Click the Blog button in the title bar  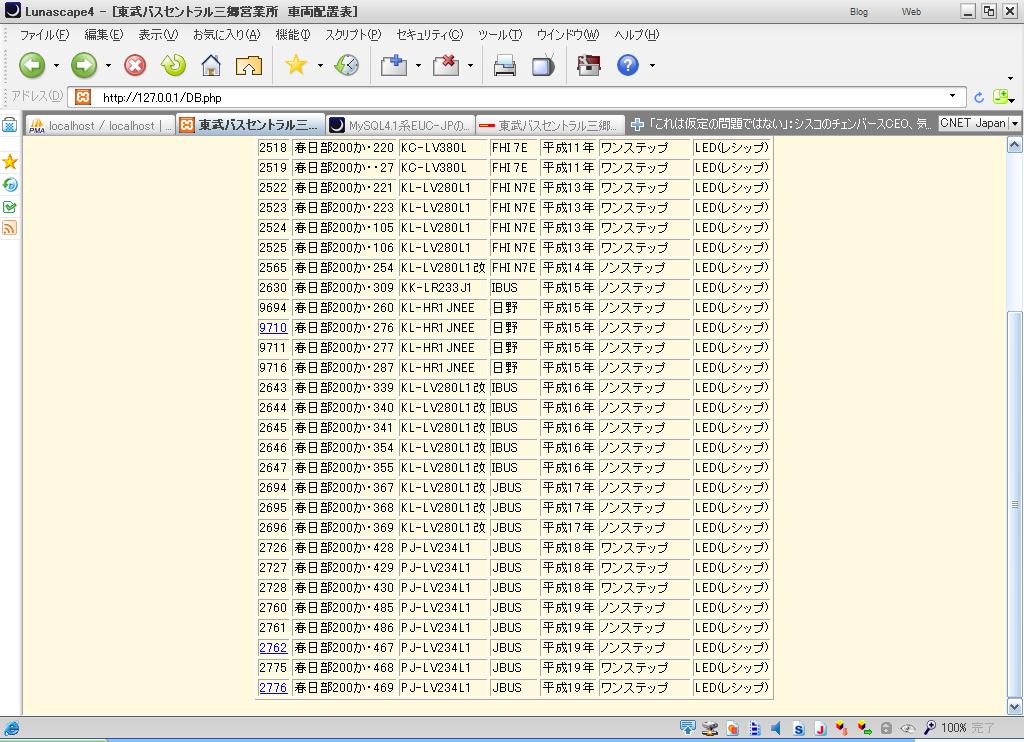pos(859,12)
